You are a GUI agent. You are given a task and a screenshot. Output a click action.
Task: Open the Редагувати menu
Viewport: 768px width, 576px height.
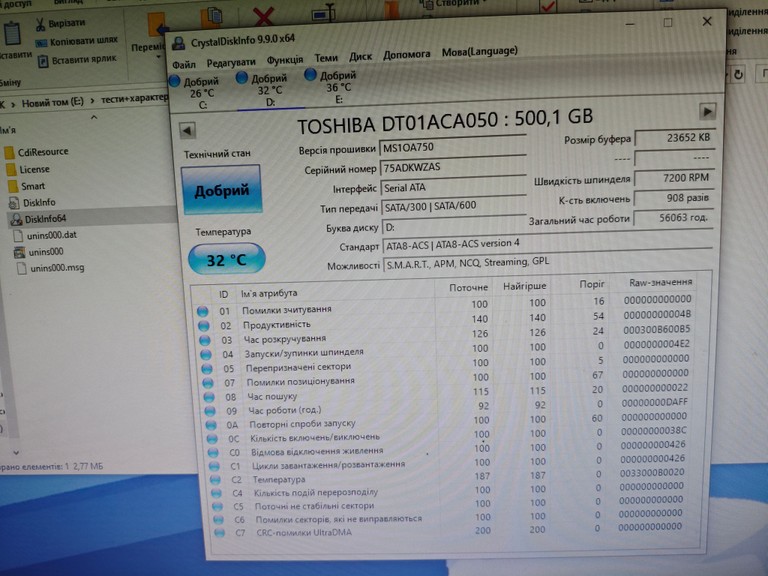pyautogui.click(x=231, y=62)
